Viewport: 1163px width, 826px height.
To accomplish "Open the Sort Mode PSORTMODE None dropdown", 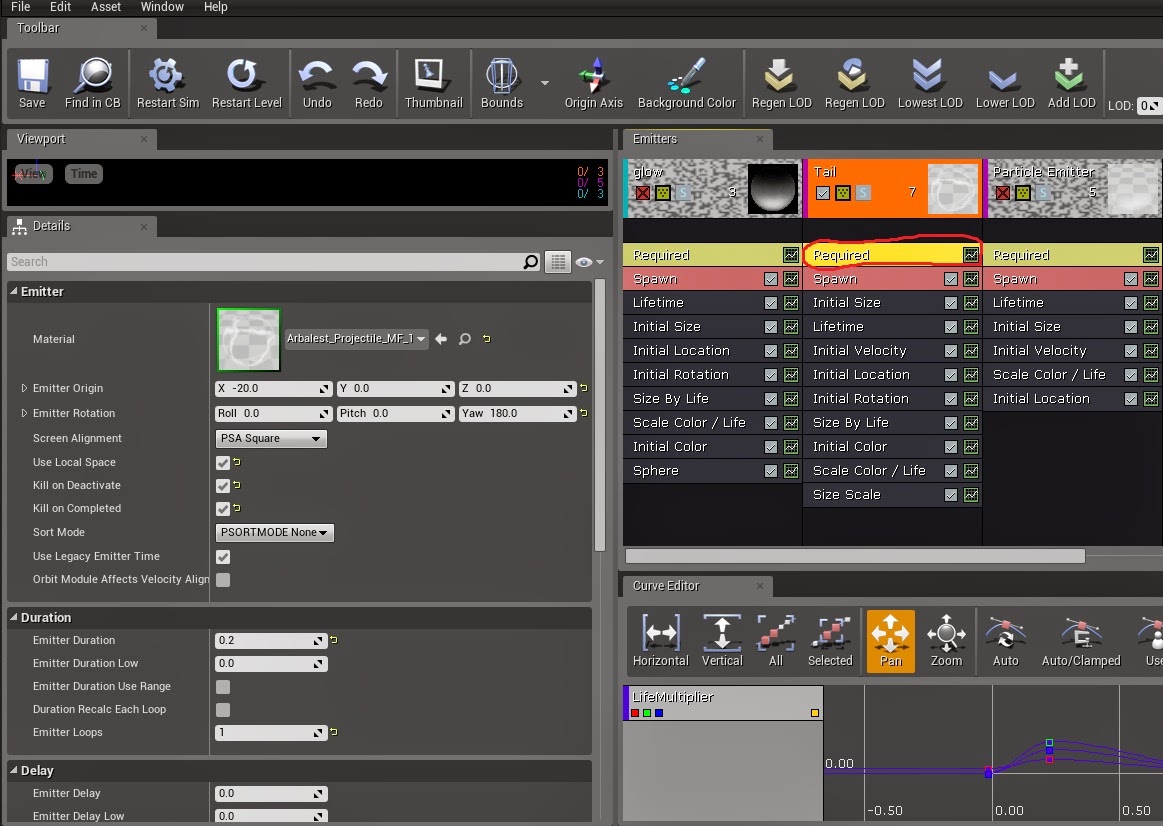I will coord(274,532).
